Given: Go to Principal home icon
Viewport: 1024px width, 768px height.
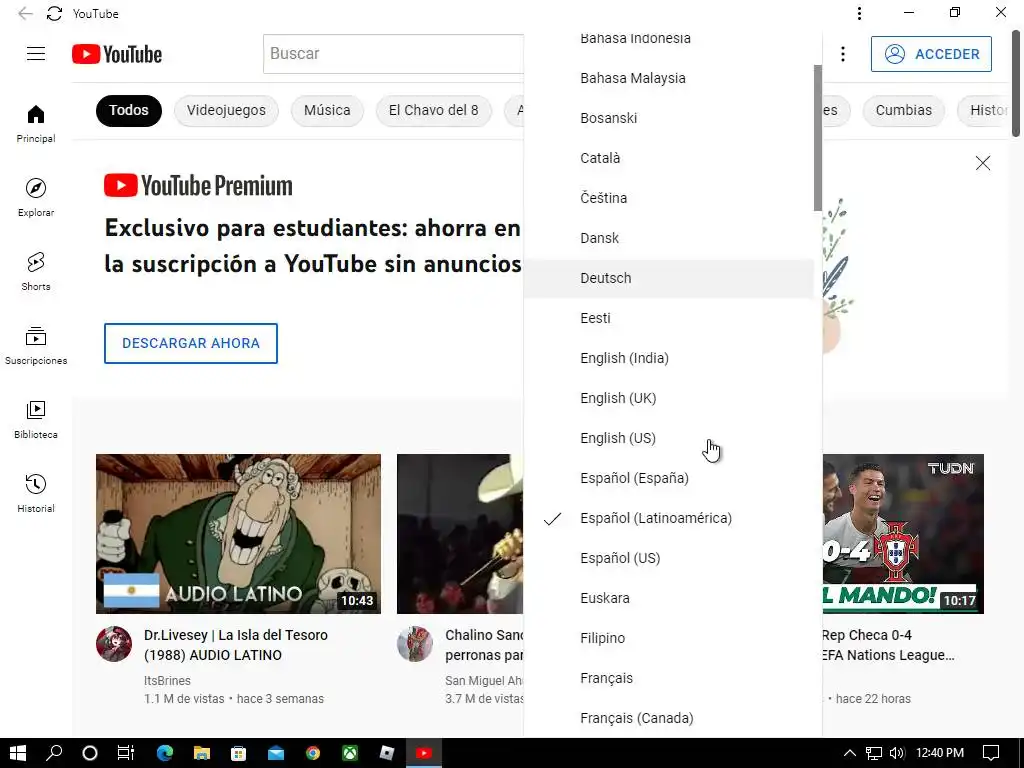Looking at the screenshot, I should (36, 115).
